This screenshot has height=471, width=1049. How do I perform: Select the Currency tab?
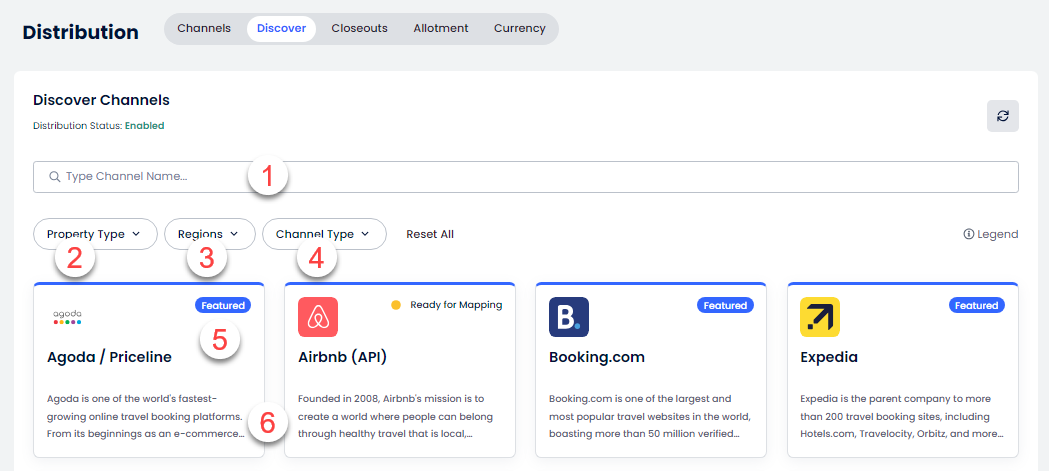tap(520, 28)
